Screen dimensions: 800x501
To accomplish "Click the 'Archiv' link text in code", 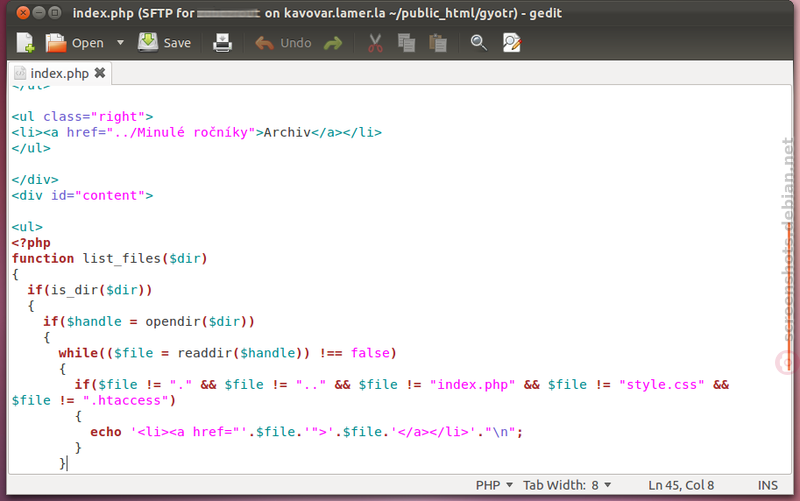I will (287, 133).
